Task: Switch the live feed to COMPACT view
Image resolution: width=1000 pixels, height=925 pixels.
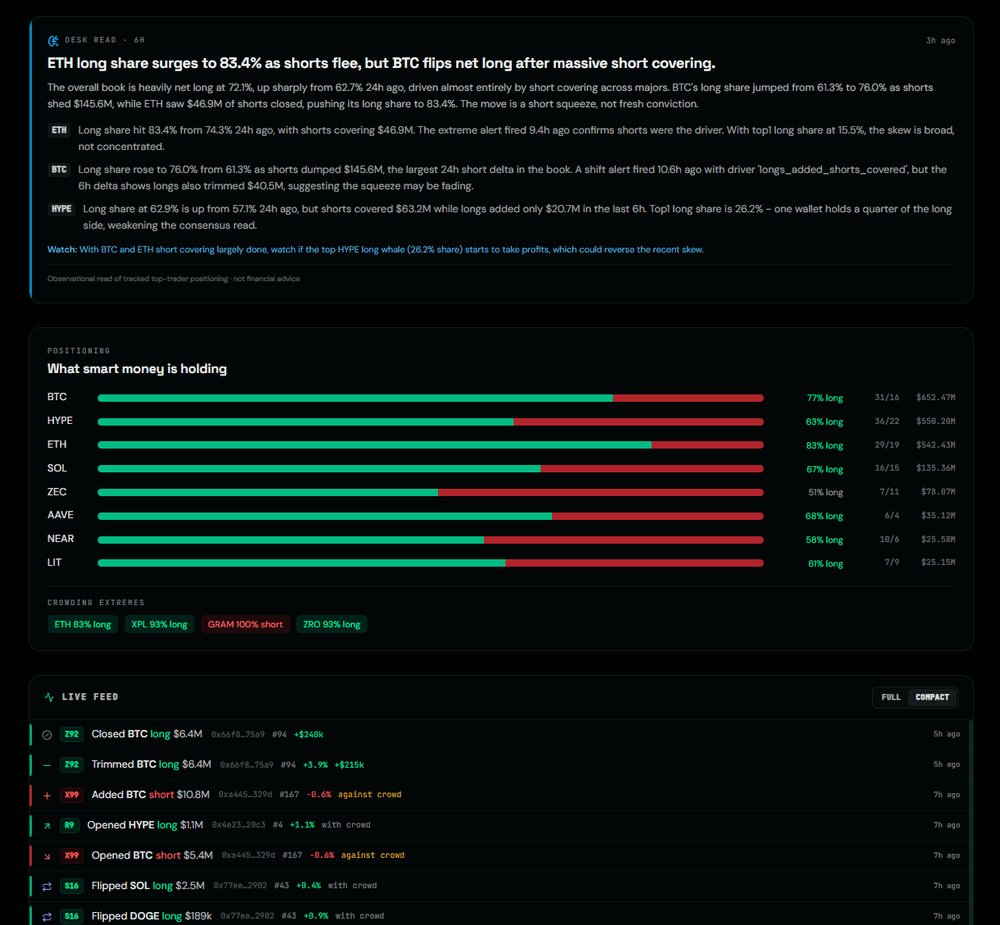Action: tap(932, 697)
